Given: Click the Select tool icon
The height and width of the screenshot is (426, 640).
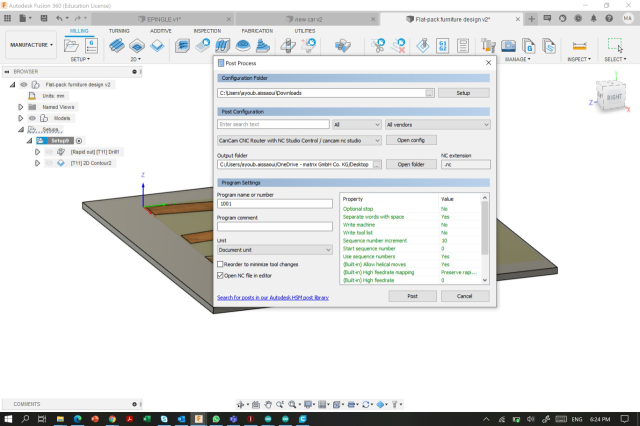Looking at the screenshot, I should click(615, 45).
